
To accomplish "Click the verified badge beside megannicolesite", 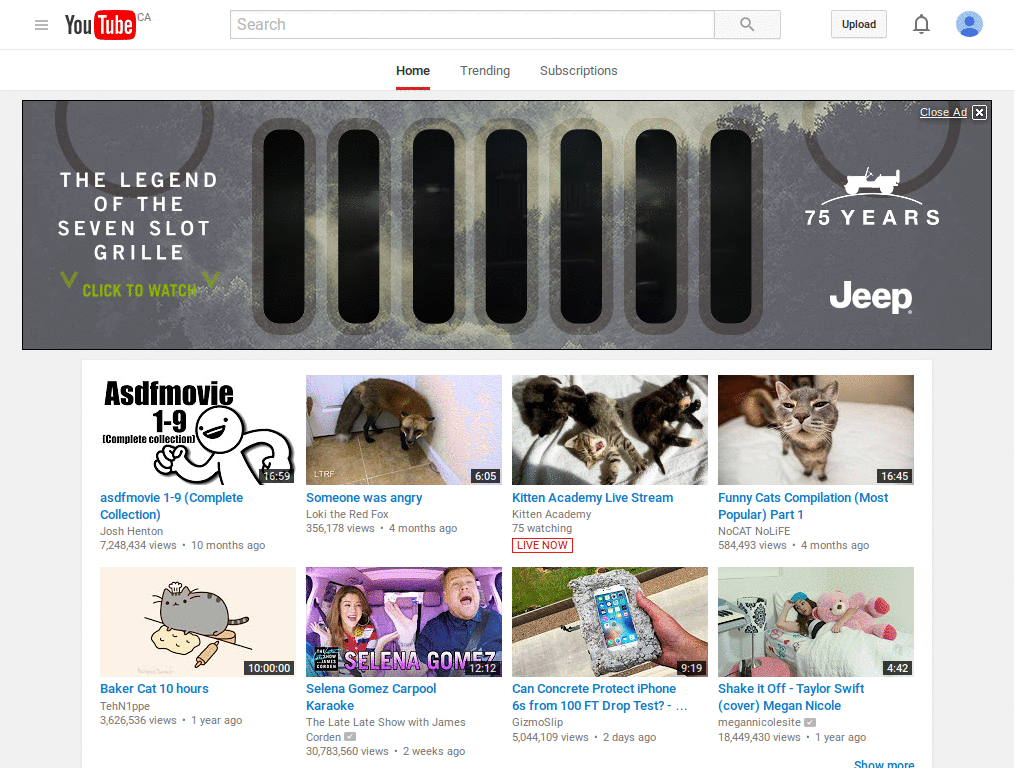I will 810,722.
